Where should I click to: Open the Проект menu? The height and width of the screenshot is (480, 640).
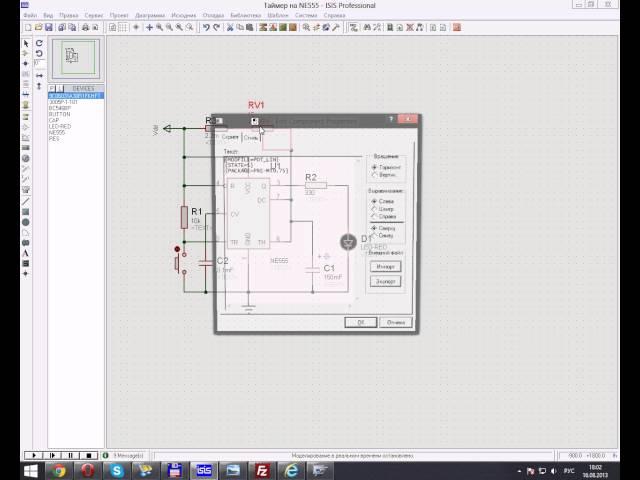pos(119,15)
